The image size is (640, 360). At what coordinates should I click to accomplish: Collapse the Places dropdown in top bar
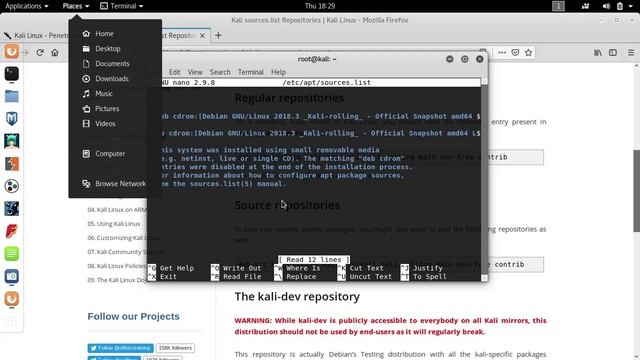pyautogui.click(x=76, y=6)
